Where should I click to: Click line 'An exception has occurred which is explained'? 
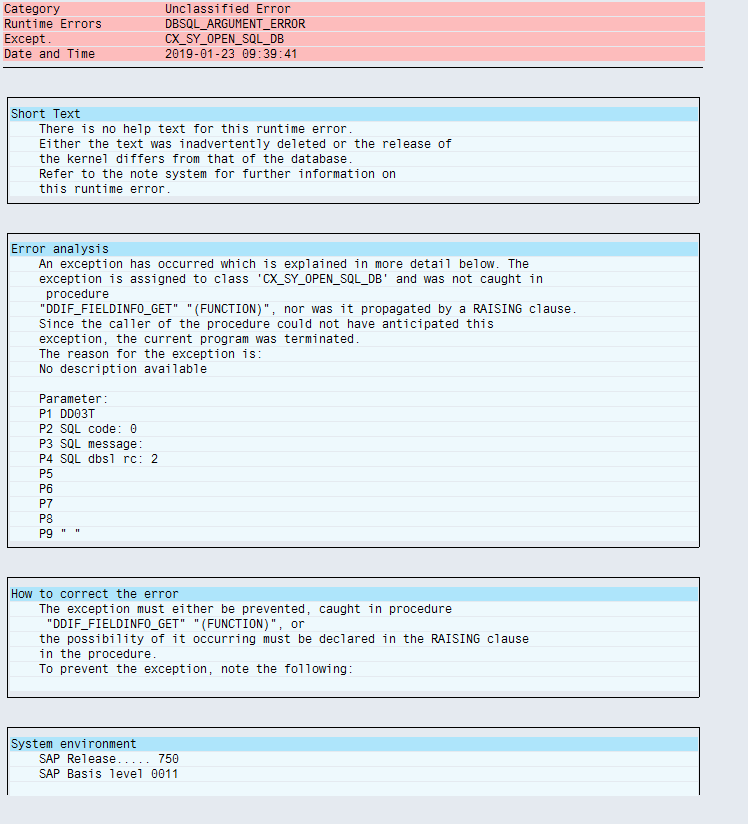pos(284,264)
